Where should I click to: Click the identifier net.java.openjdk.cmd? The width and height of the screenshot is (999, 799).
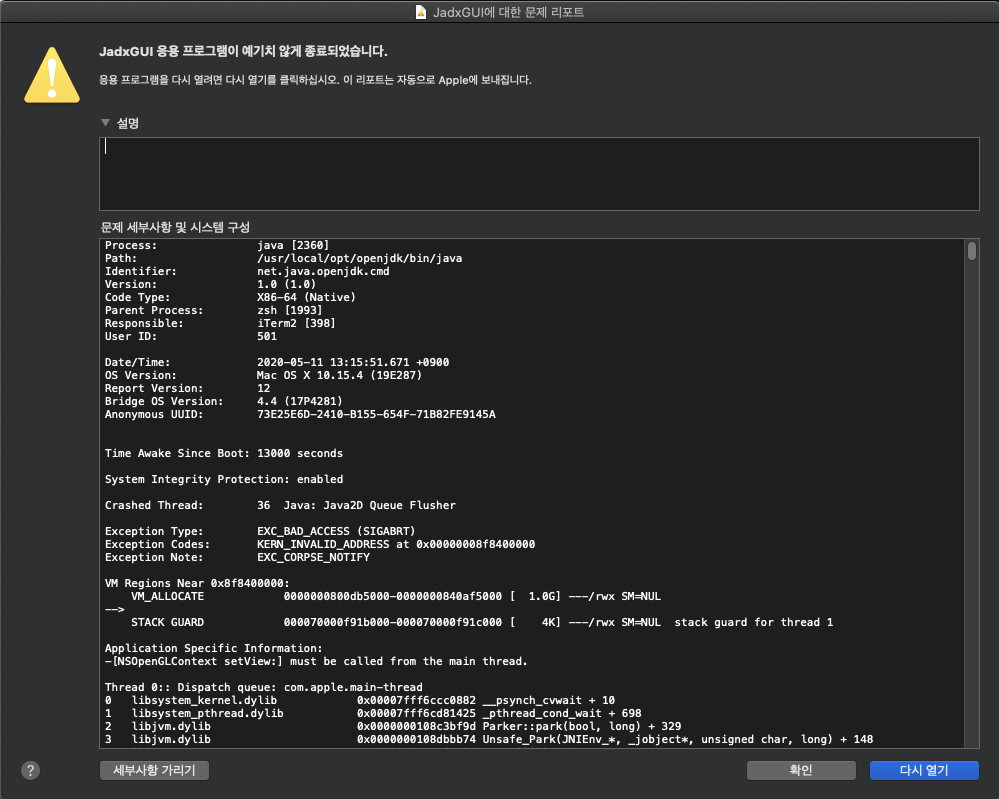pos(323,271)
